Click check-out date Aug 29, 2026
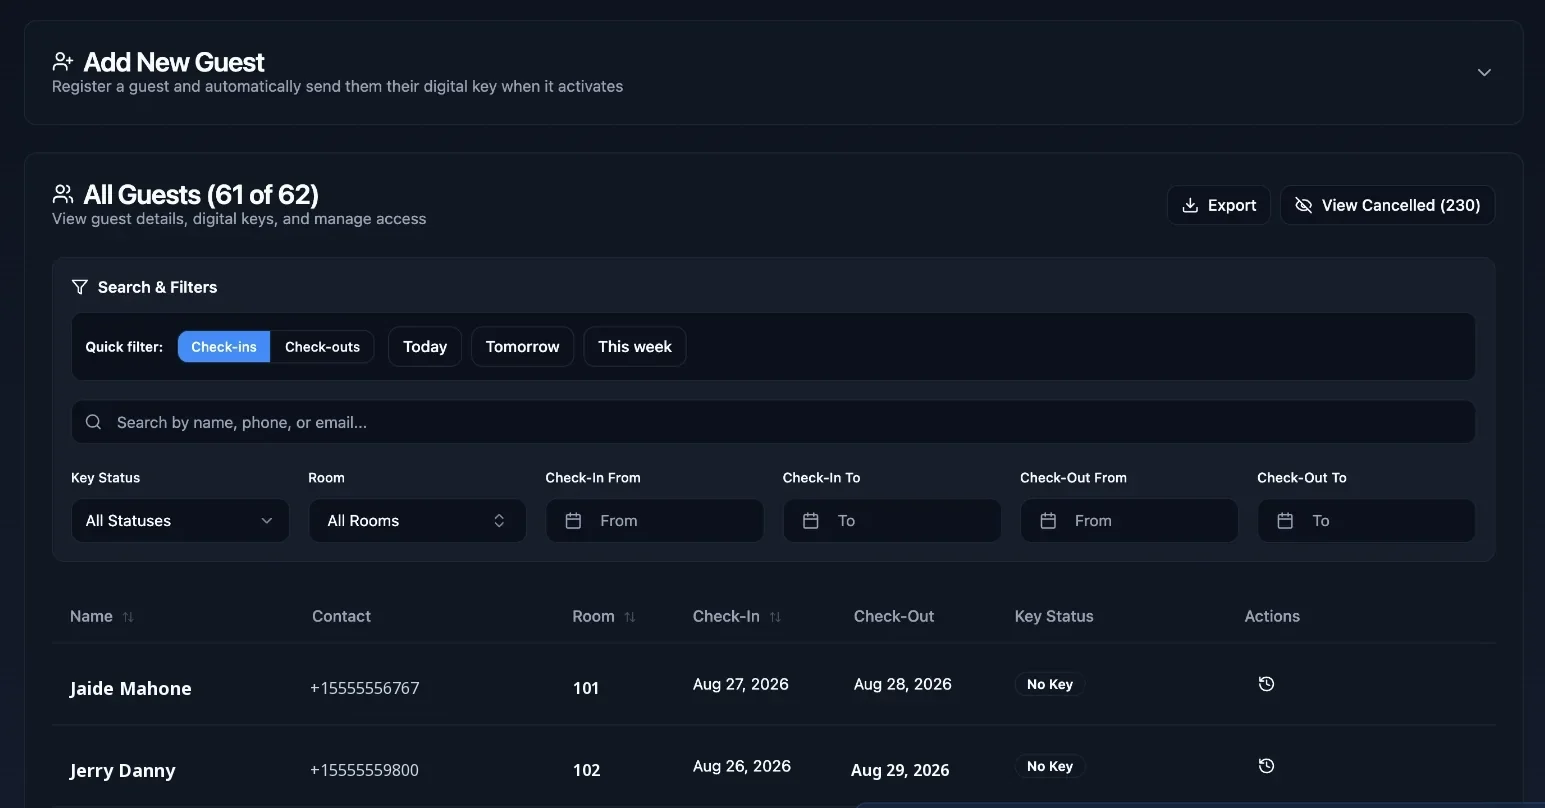 pyautogui.click(x=900, y=770)
